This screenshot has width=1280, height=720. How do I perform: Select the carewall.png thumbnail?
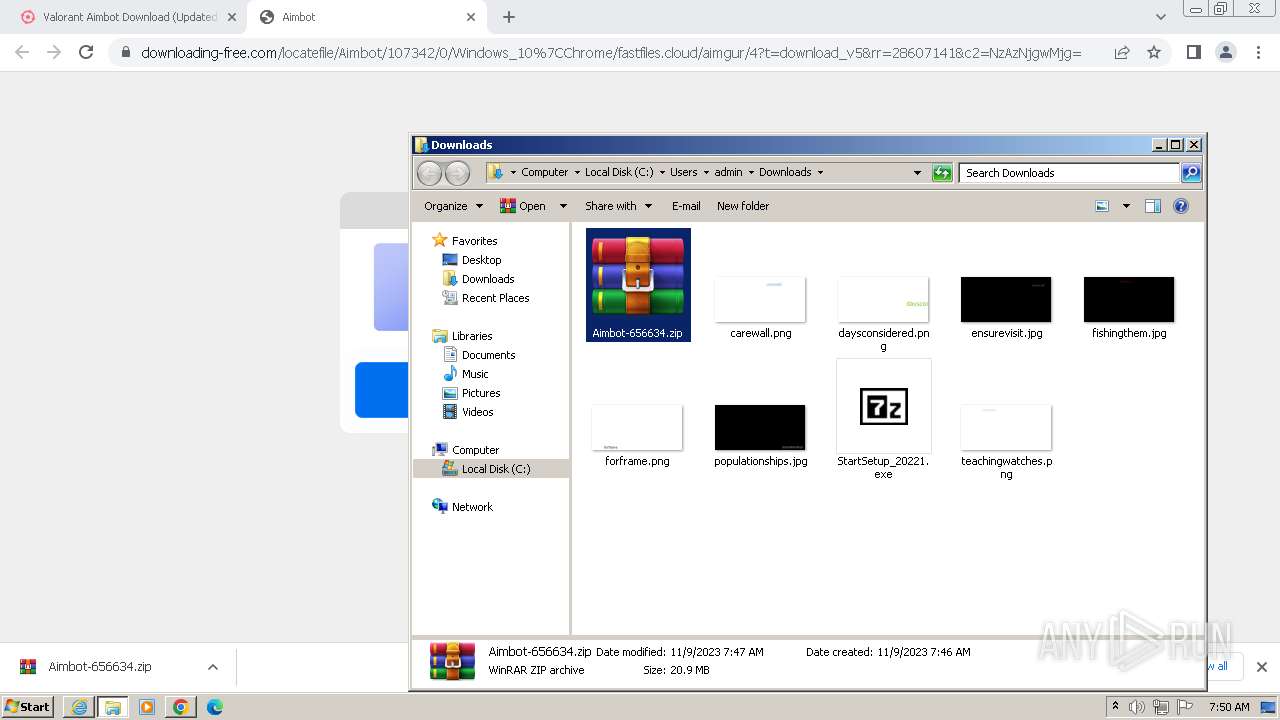[x=760, y=299]
